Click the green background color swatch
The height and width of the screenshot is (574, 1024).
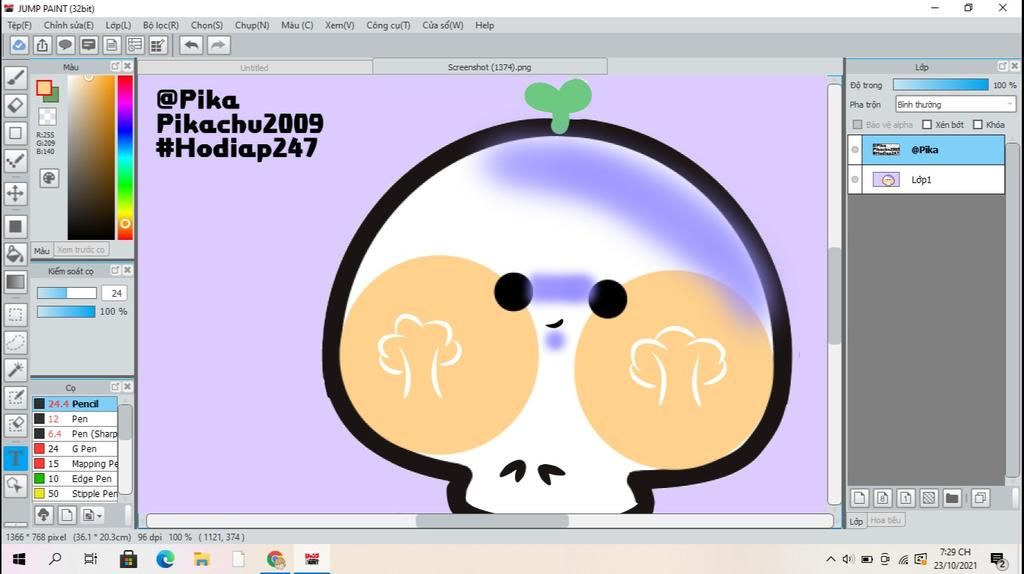tap(54, 97)
